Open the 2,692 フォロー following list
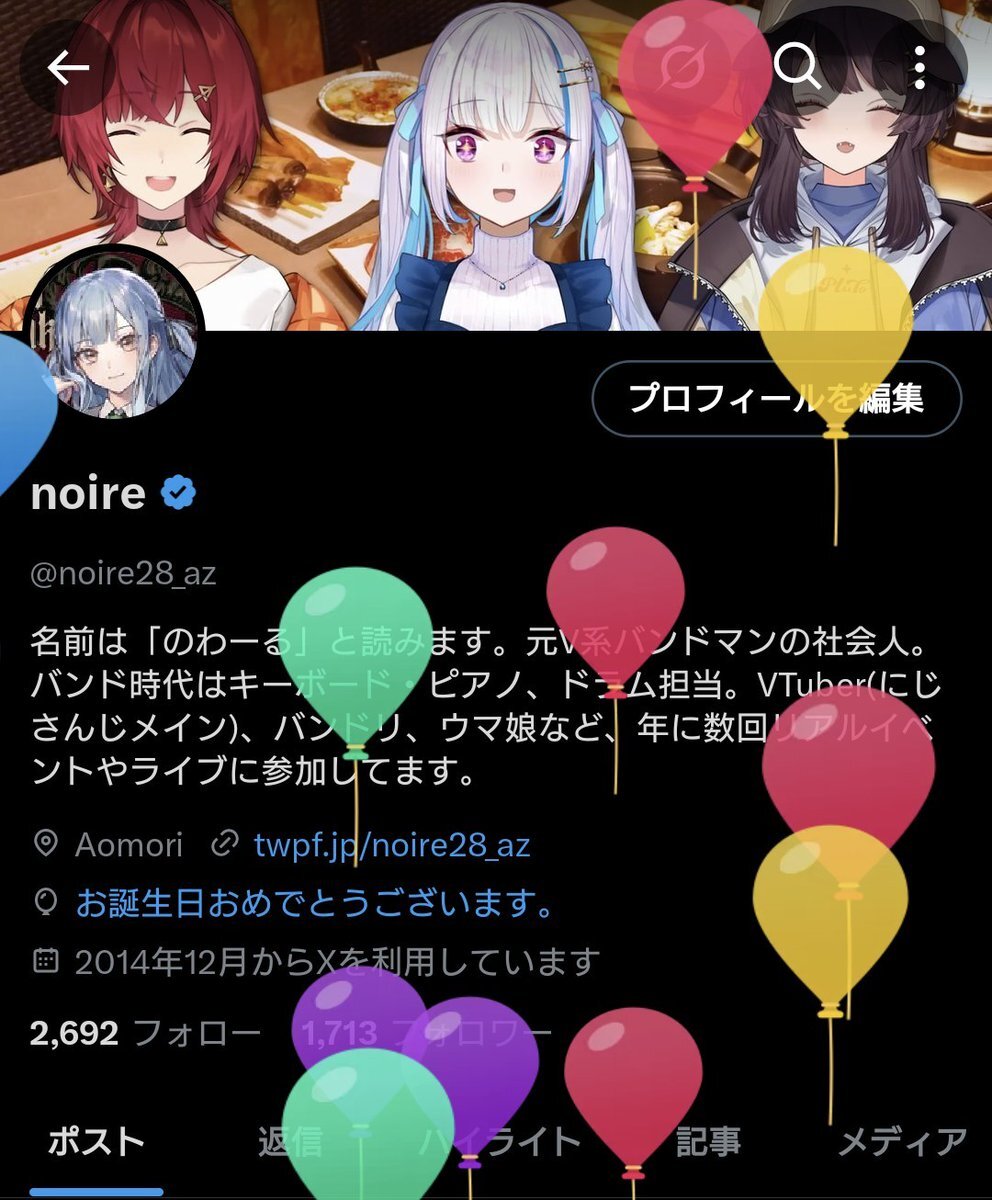992x1200 pixels. coord(145,1032)
